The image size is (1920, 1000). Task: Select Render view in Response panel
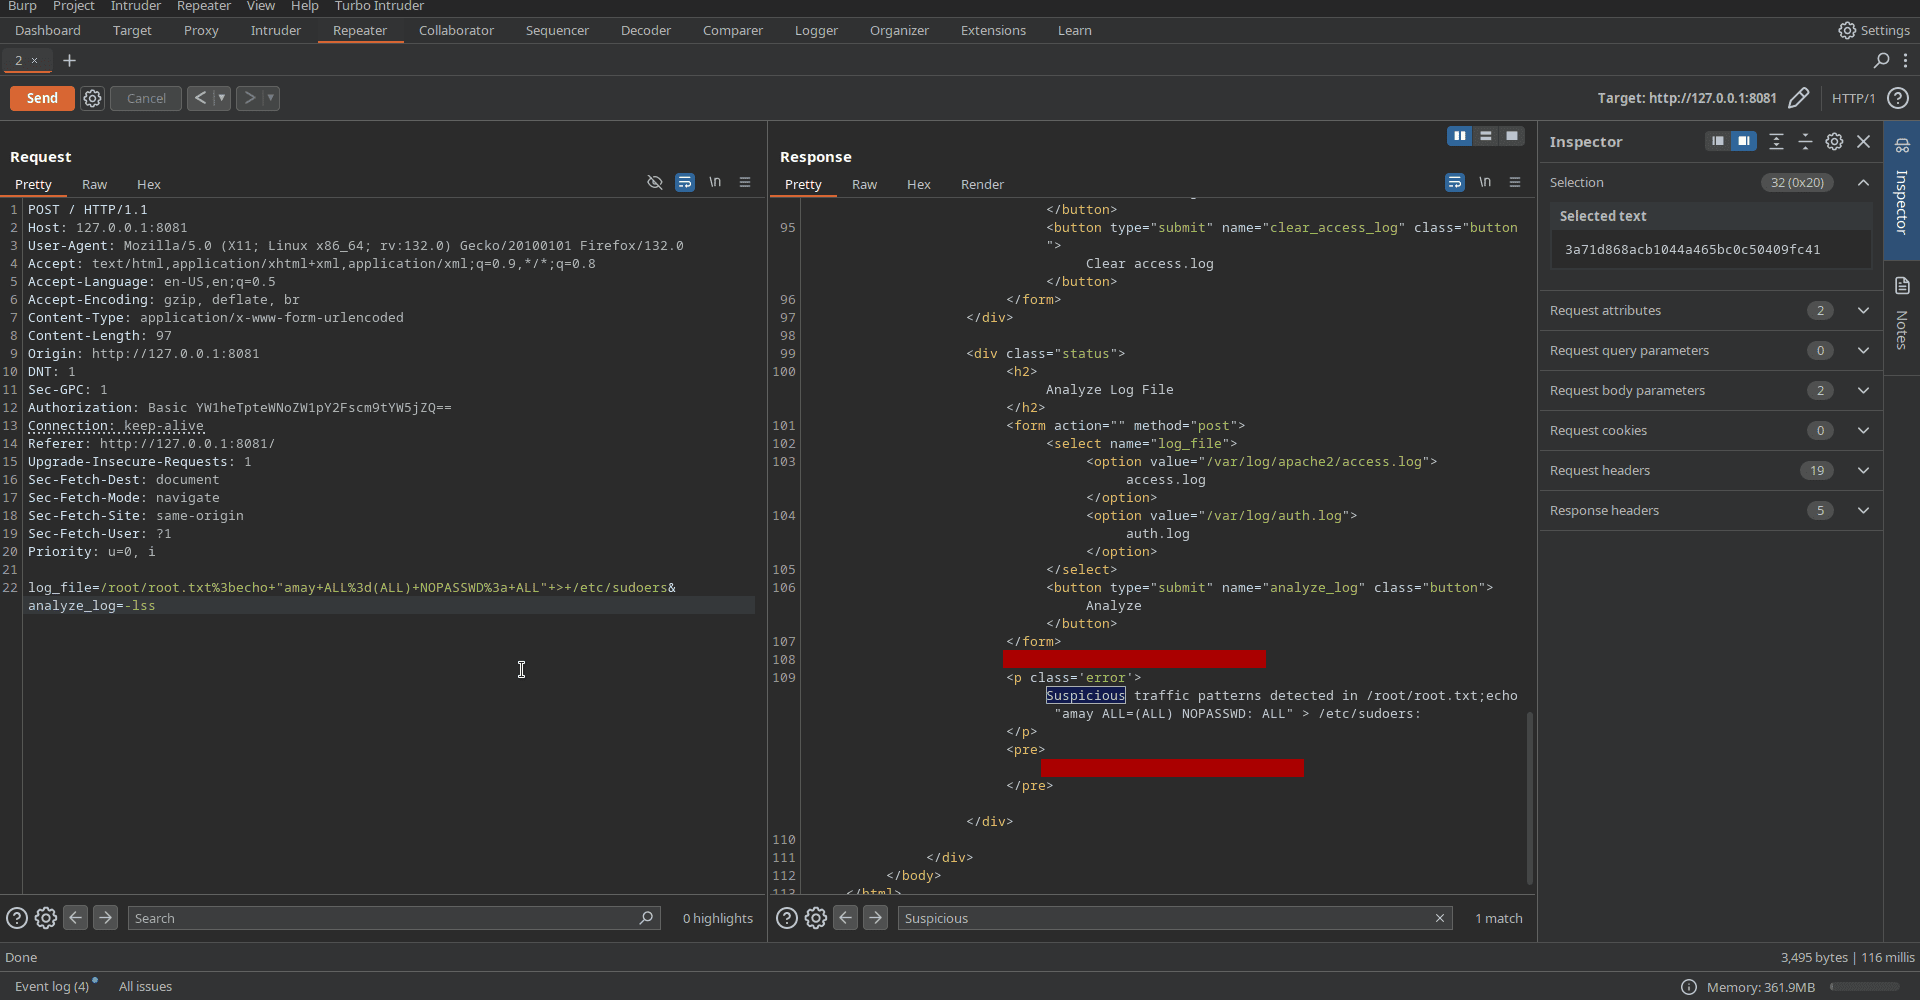point(982,184)
